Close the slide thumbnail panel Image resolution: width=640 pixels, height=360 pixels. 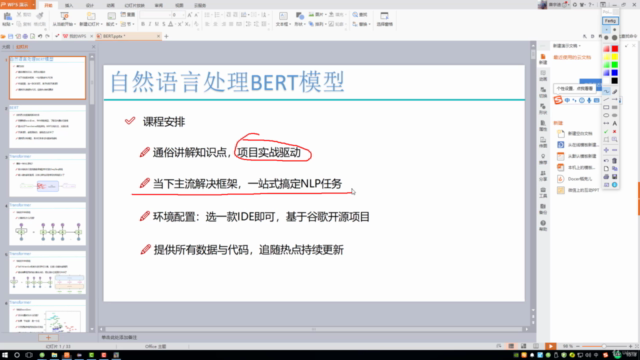coord(93,47)
